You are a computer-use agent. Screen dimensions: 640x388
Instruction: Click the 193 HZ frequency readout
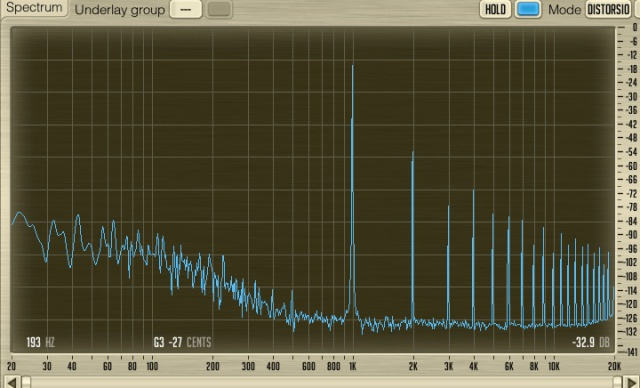(40, 342)
